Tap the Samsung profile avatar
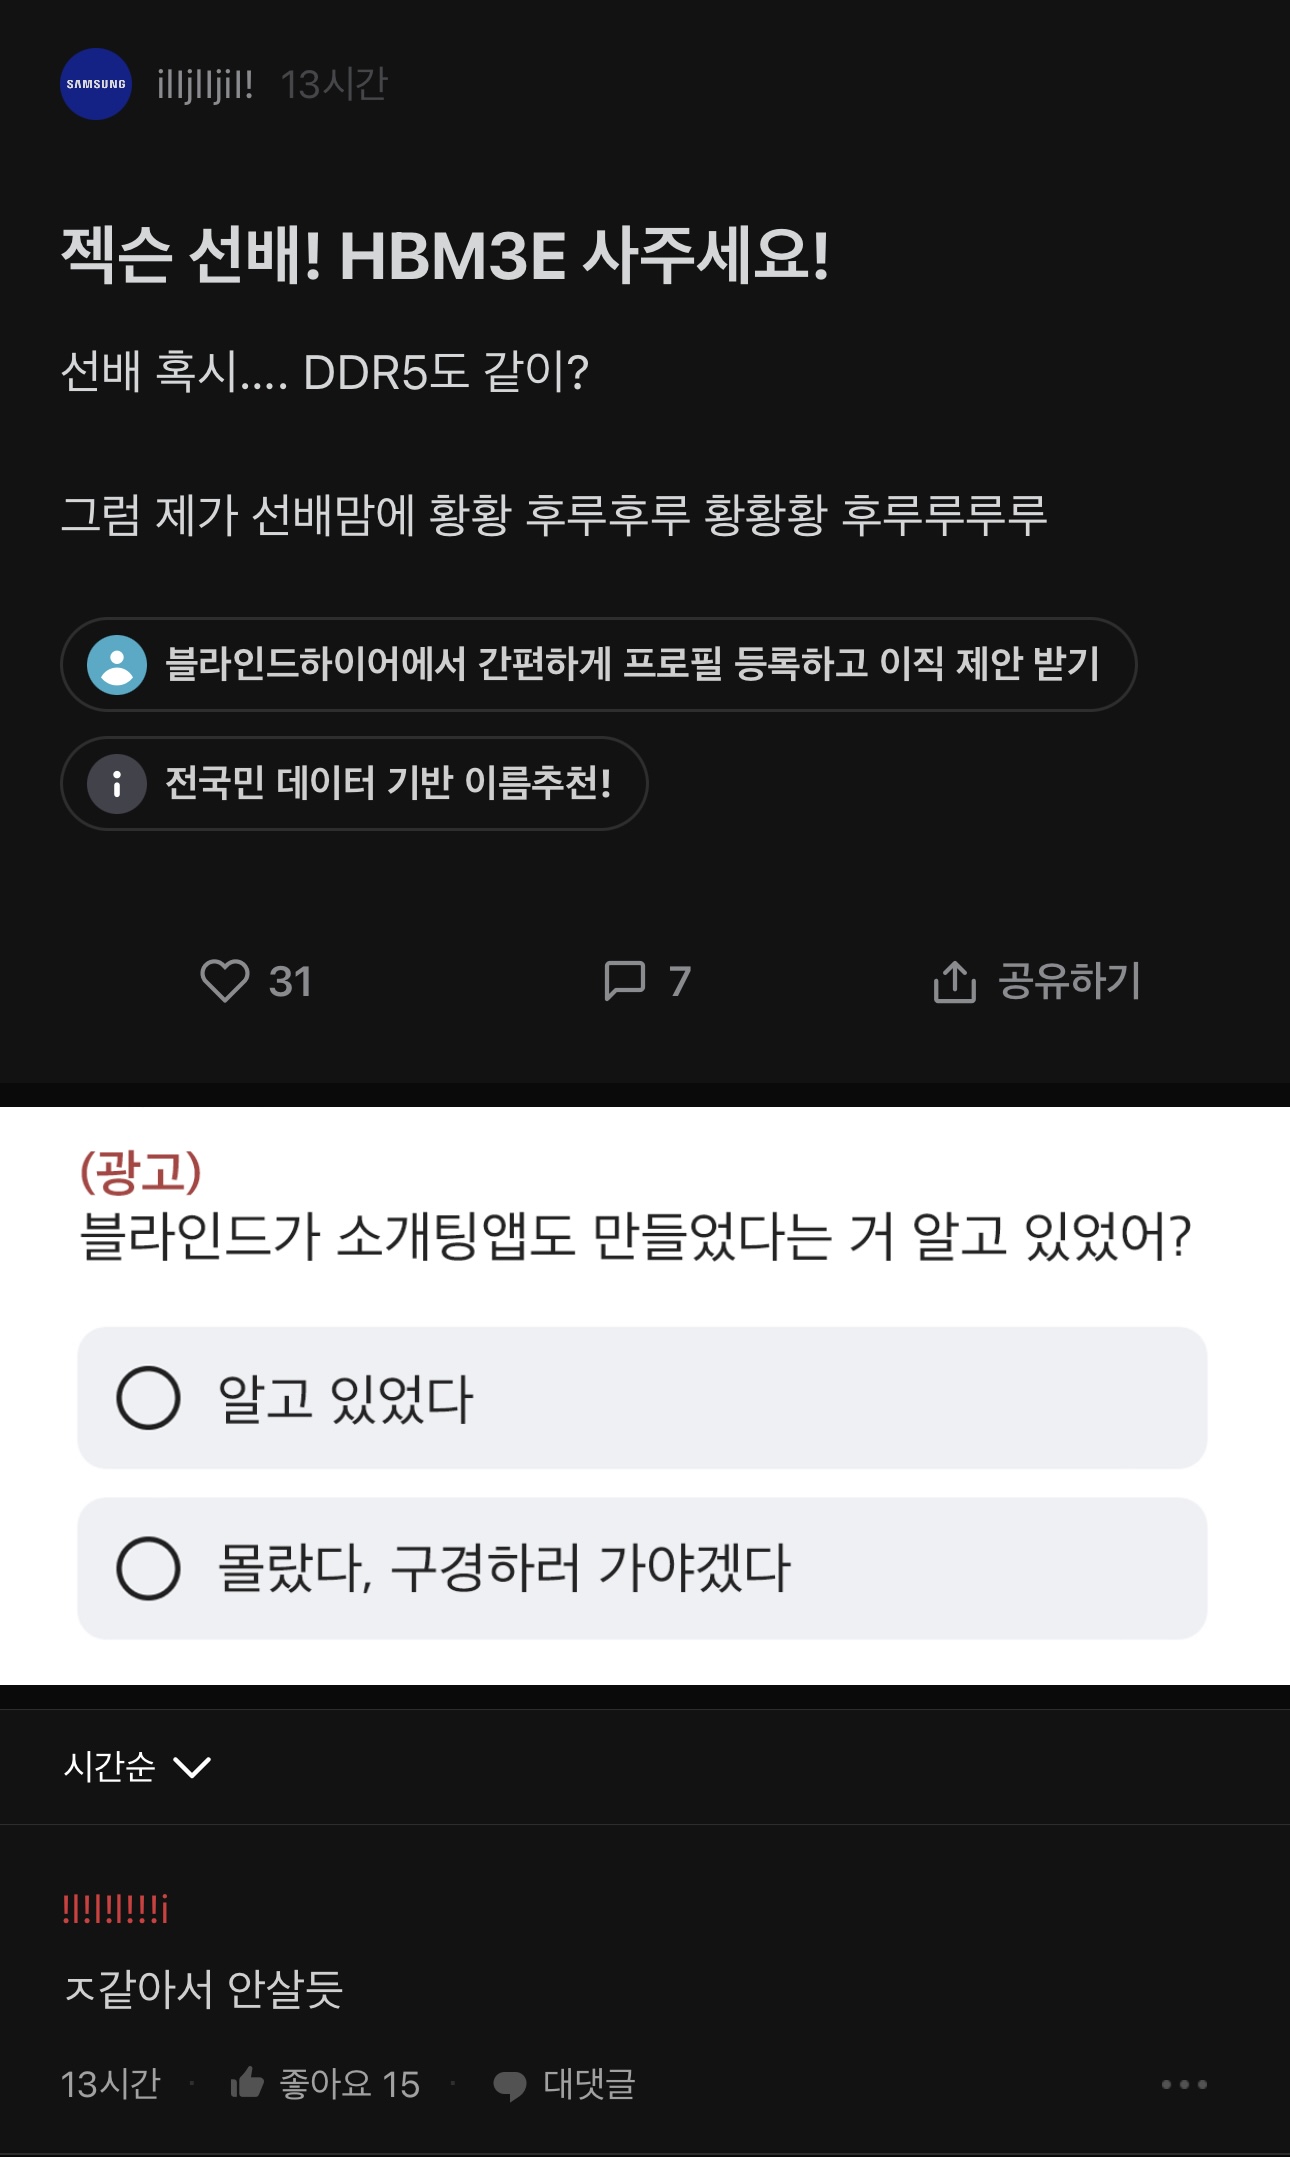This screenshot has height=2157, width=1290. 96,84
